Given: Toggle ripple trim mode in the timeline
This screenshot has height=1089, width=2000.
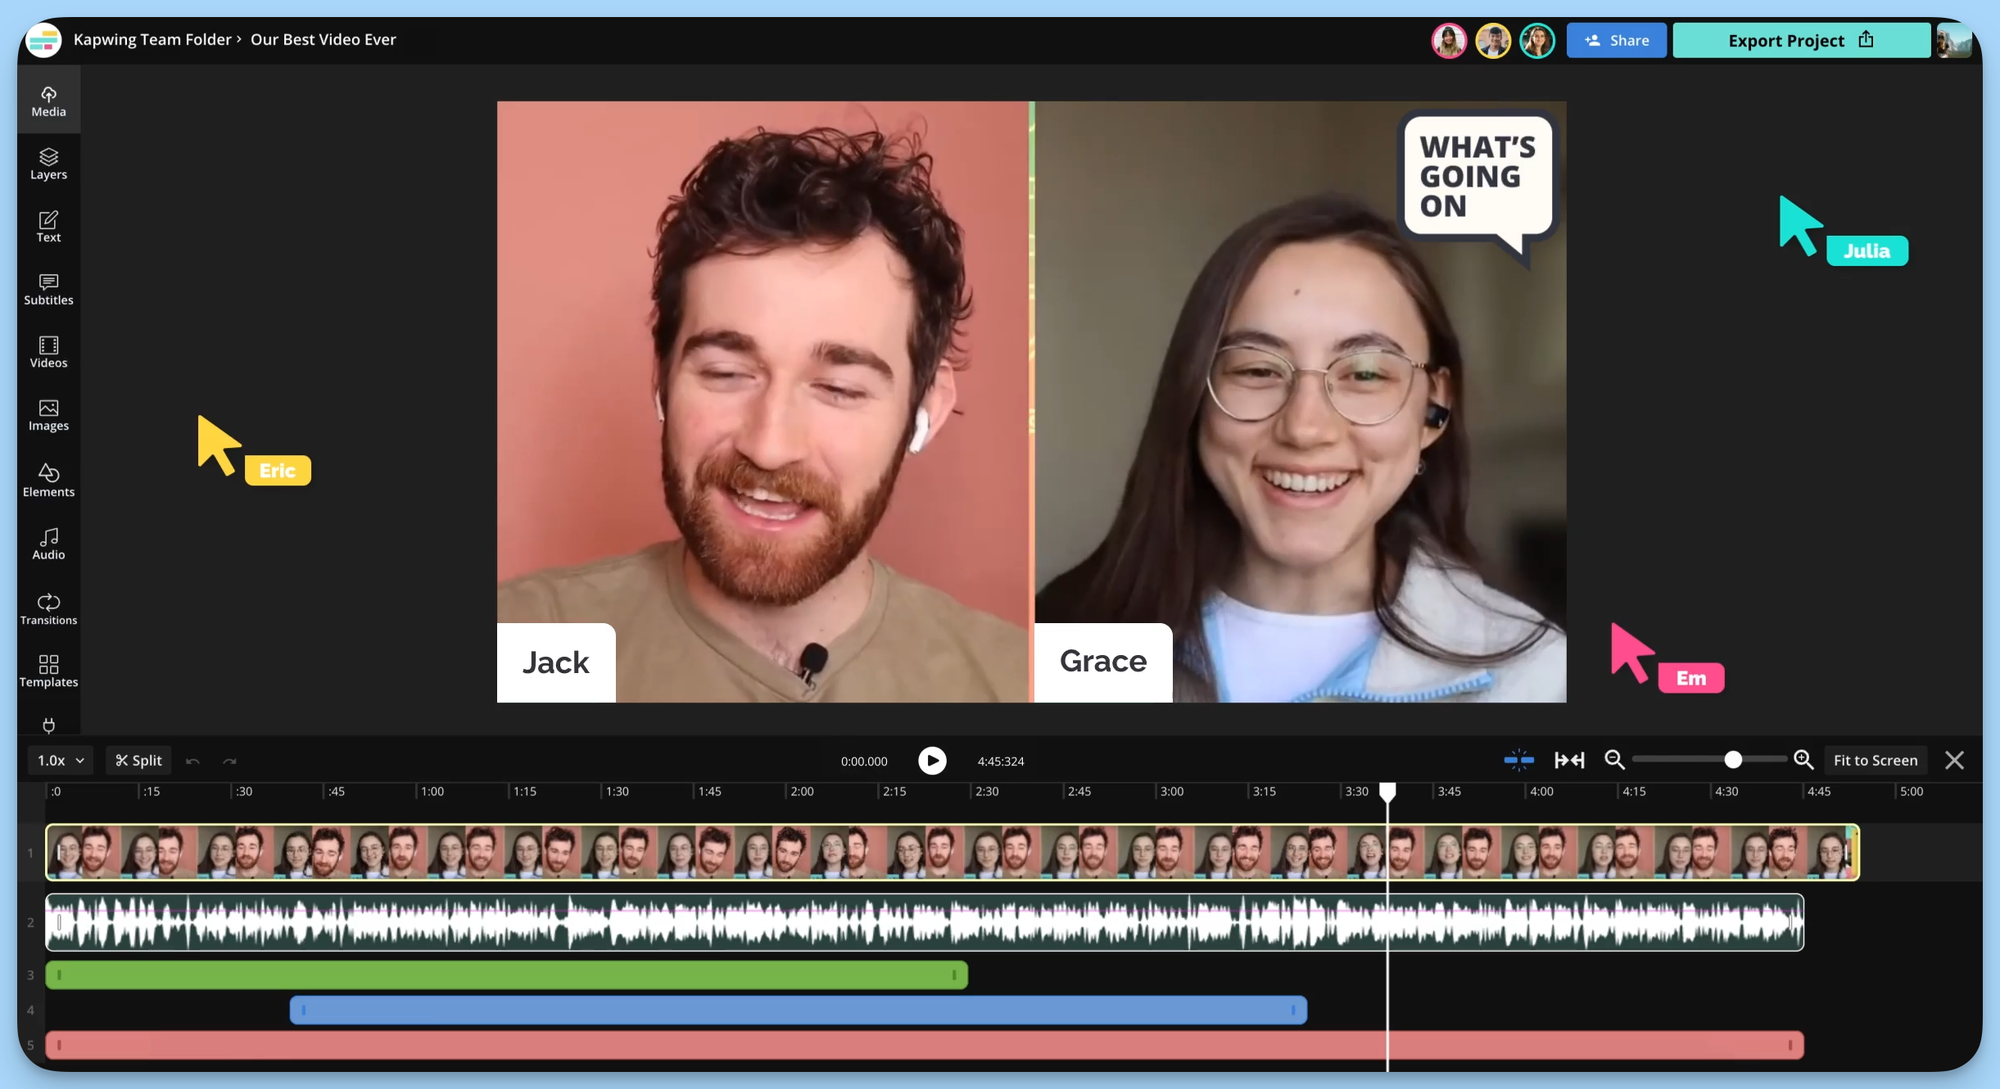Looking at the screenshot, I should (x=1569, y=760).
